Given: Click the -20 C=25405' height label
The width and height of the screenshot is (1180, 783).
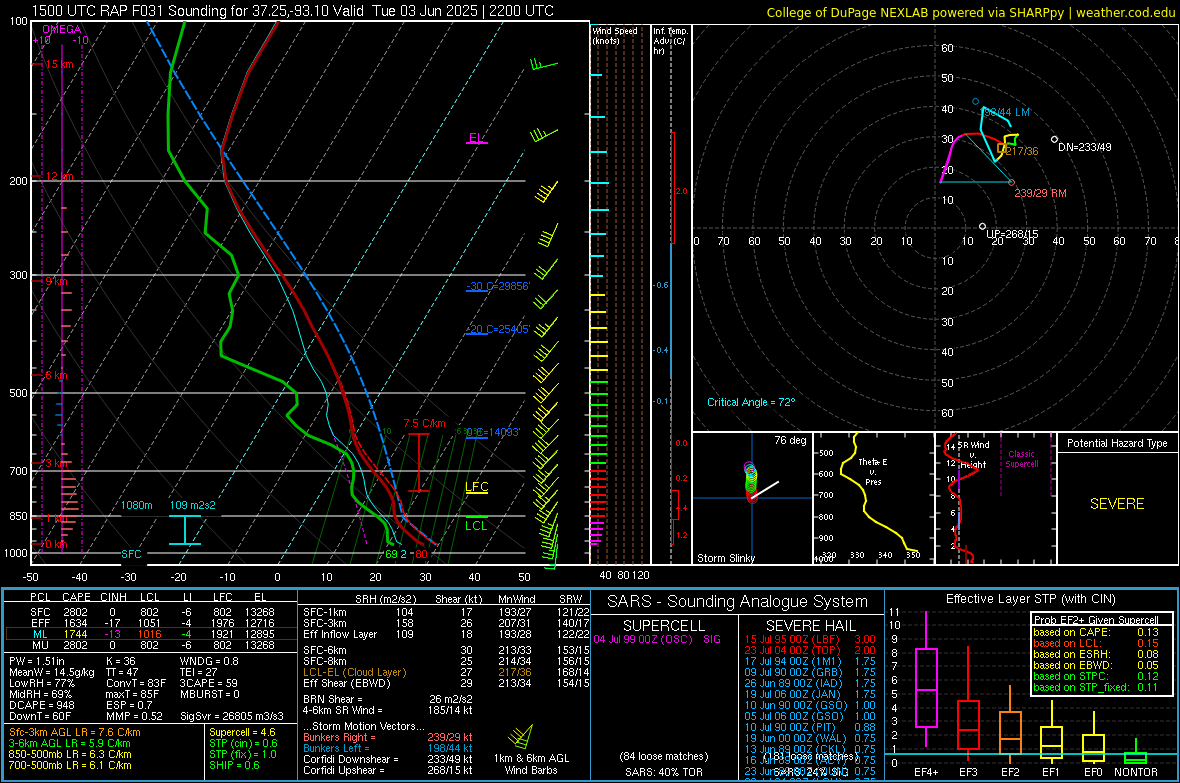Looking at the screenshot, I should pos(498,329).
